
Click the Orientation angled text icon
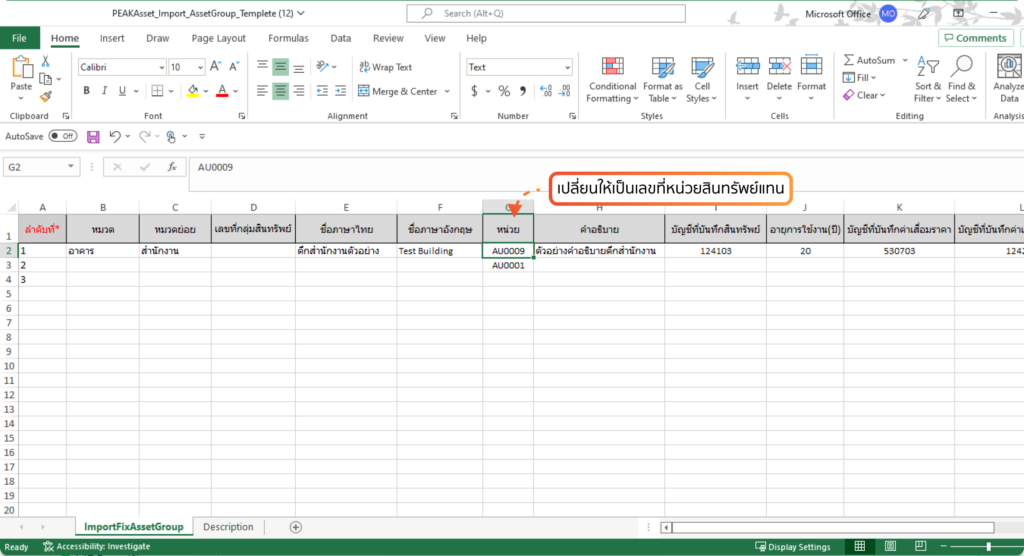coord(322,67)
